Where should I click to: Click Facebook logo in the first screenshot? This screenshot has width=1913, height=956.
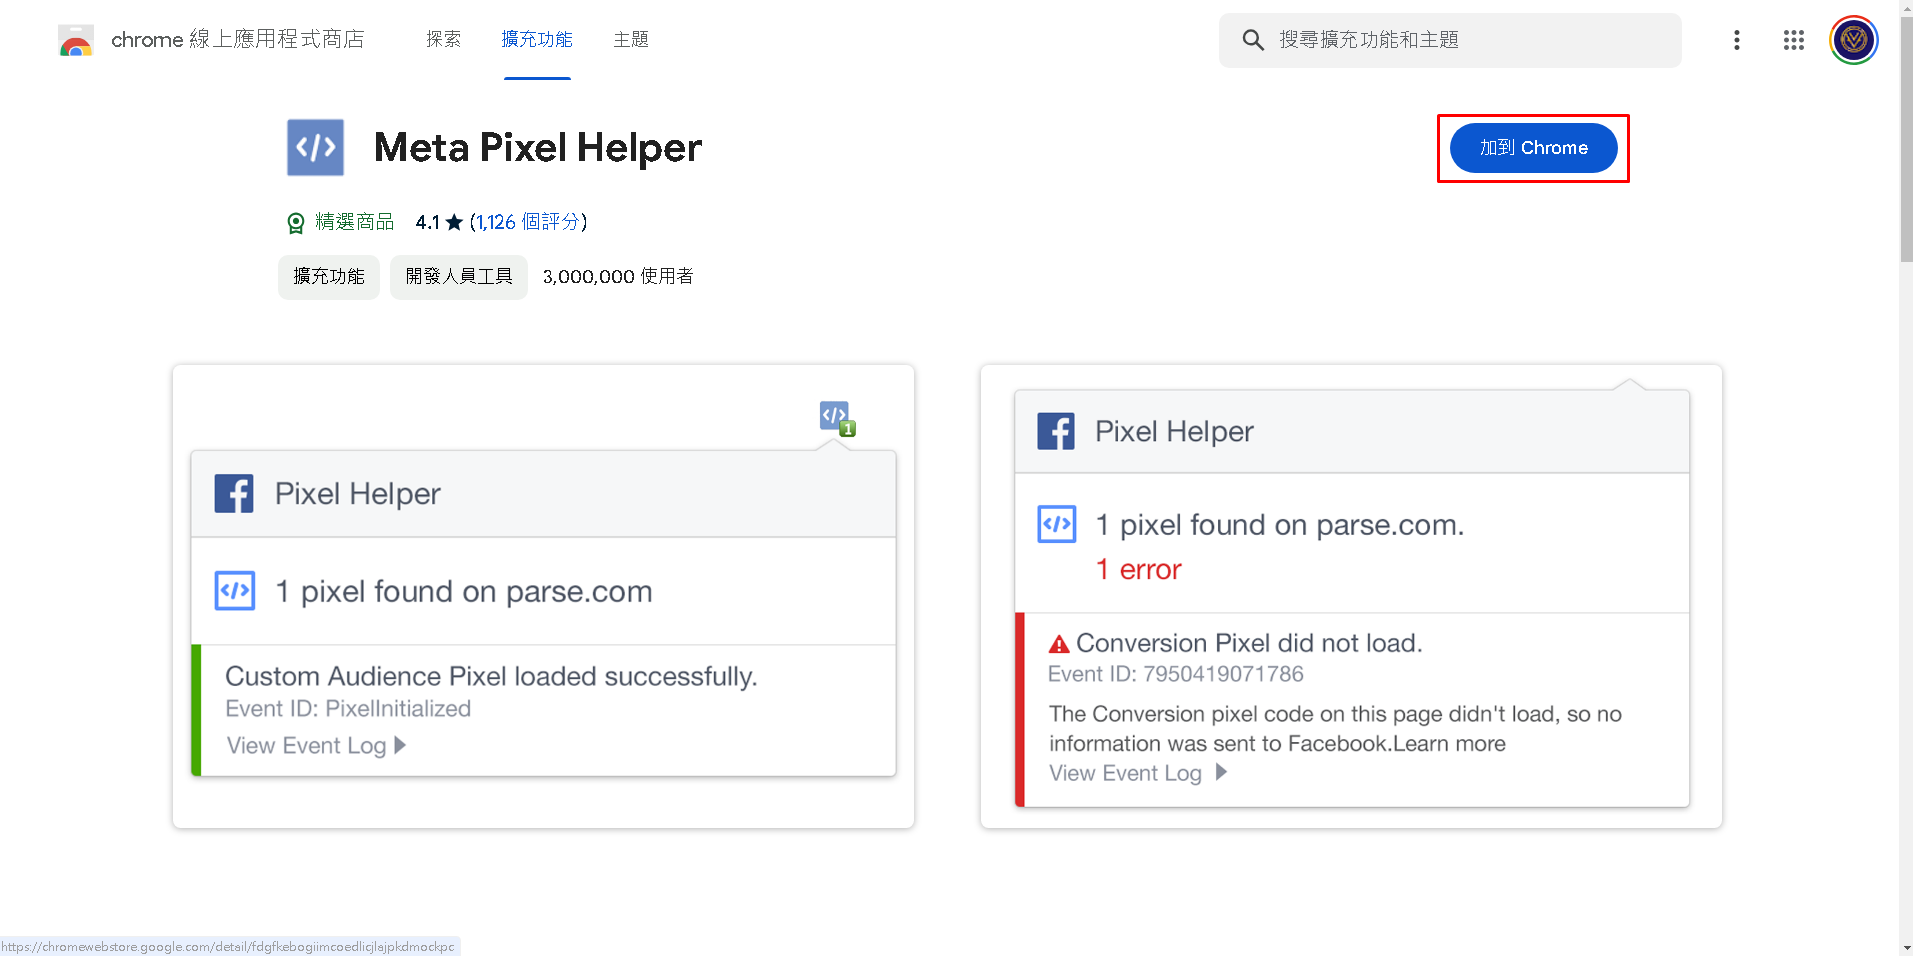(234, 494)
